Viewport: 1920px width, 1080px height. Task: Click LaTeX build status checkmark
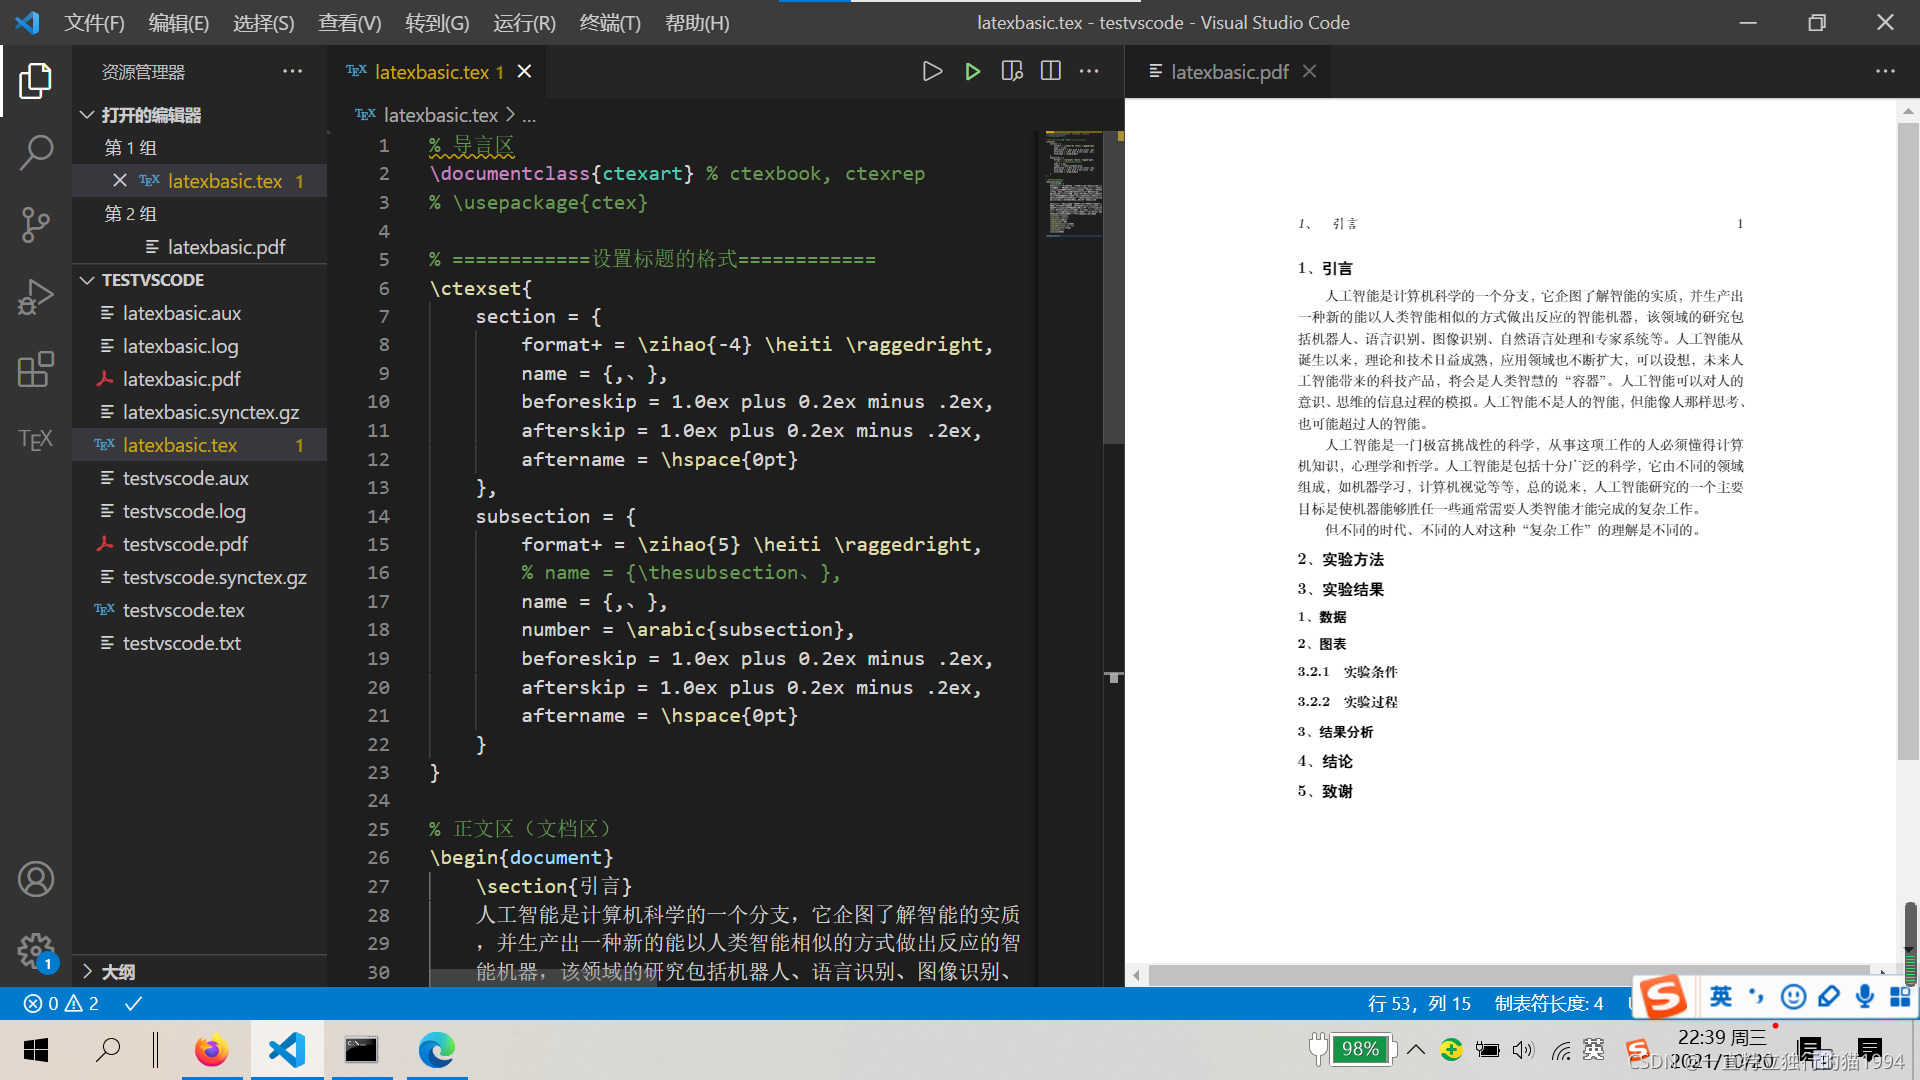point(133,1003)
